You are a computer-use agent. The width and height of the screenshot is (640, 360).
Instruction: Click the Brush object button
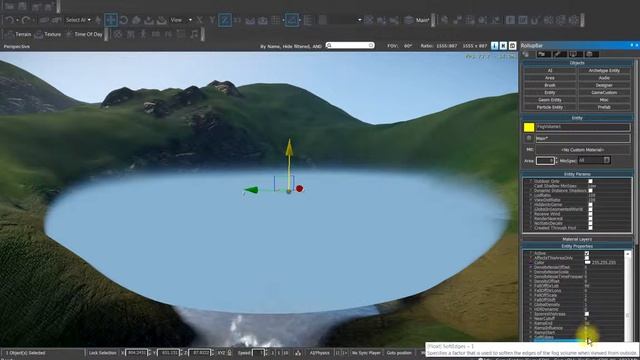[x=550, y=85]
